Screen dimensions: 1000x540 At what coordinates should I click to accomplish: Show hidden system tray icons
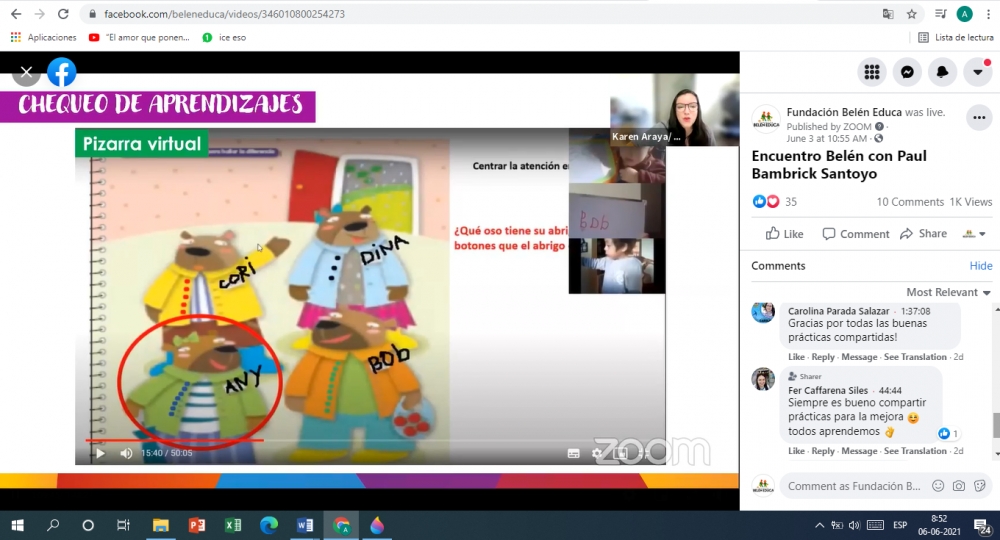tap(820, 525)
